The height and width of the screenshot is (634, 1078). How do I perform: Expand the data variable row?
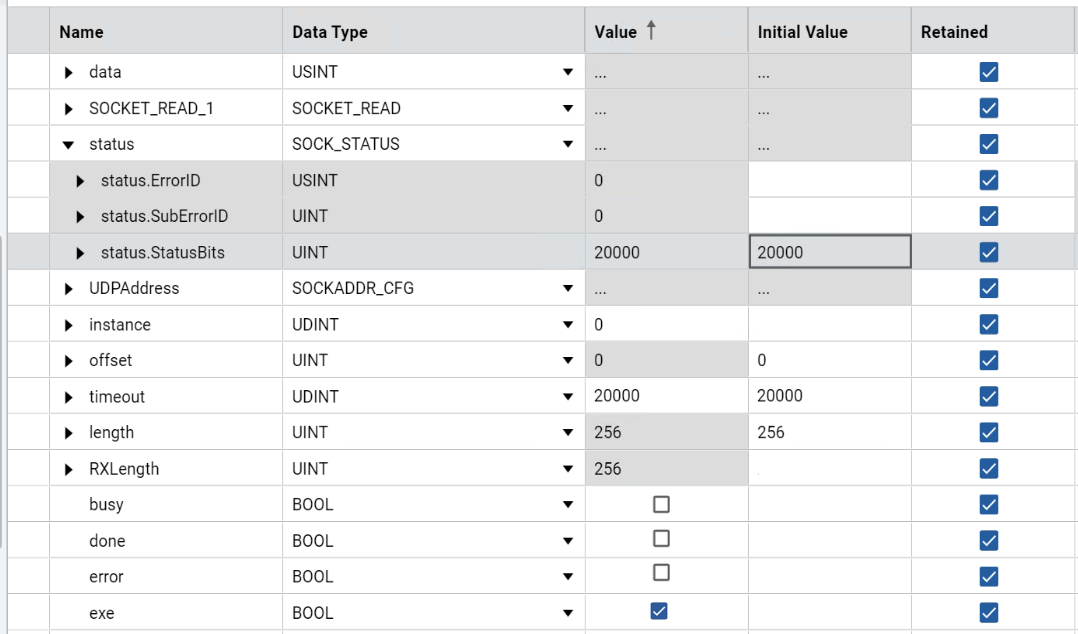coord(69,72)
